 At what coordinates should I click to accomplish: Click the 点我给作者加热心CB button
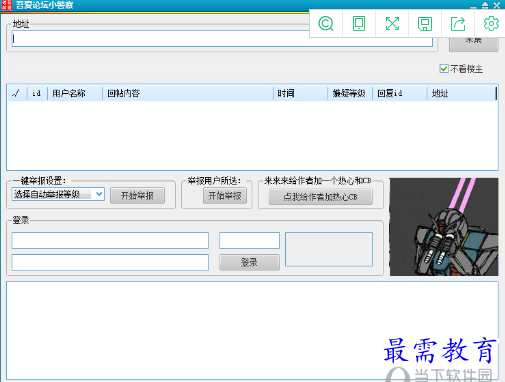pyautogui.click(x=321, y=197)
